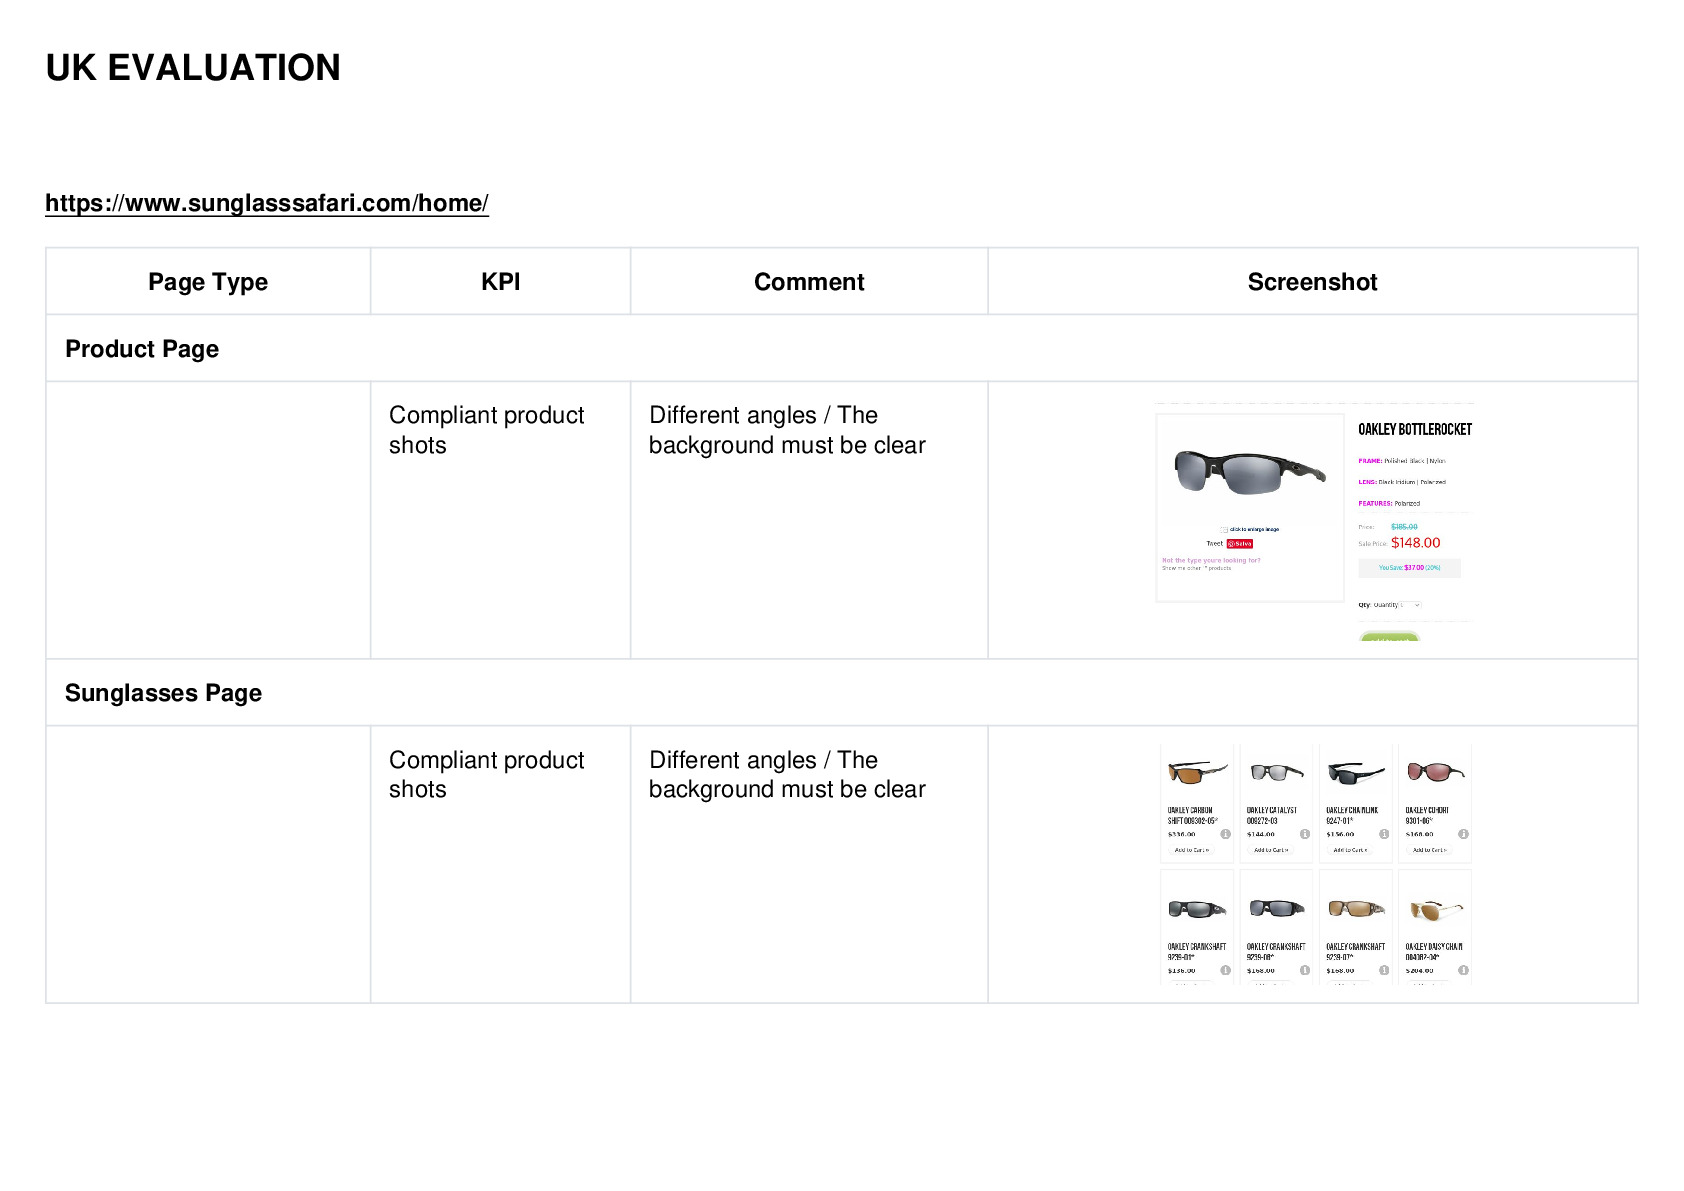Click 'Show me other products' link
The image size is (1684, 1191).
click(x=1197, y=568)
